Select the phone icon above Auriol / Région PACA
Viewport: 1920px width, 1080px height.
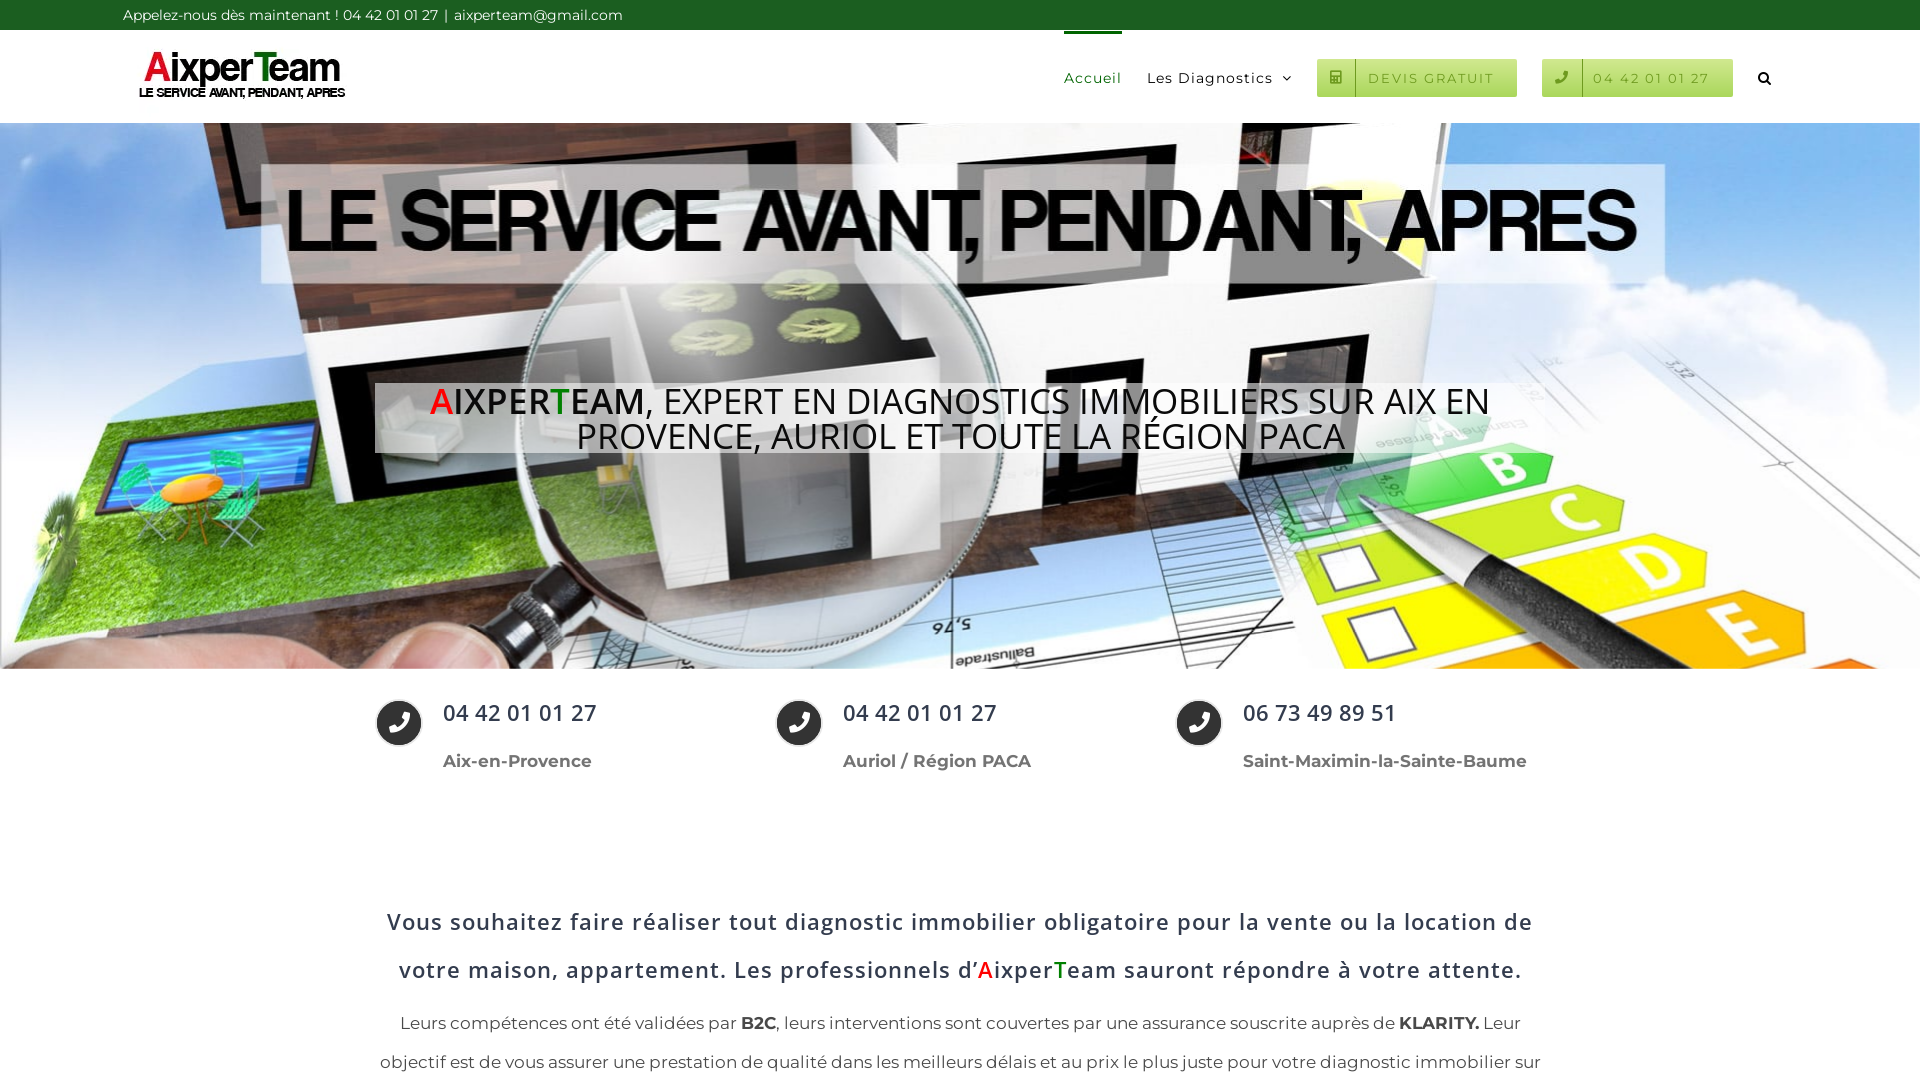coord(798,722)
